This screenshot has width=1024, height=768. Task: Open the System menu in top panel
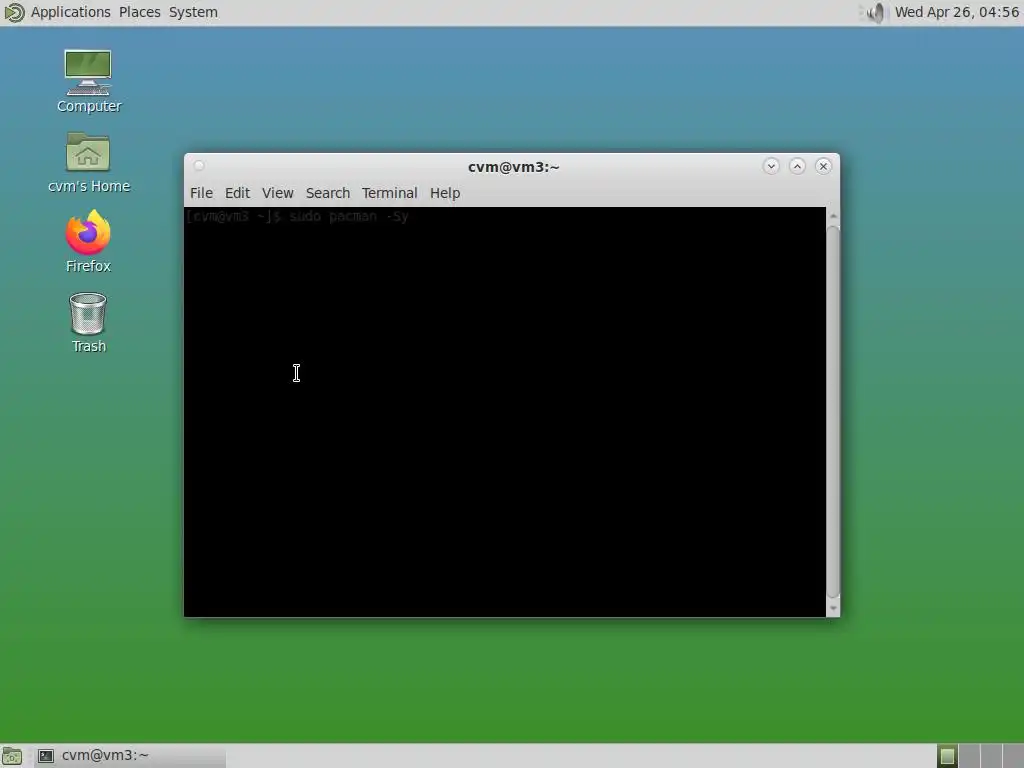pyautogui.click(x=193, y=12)
